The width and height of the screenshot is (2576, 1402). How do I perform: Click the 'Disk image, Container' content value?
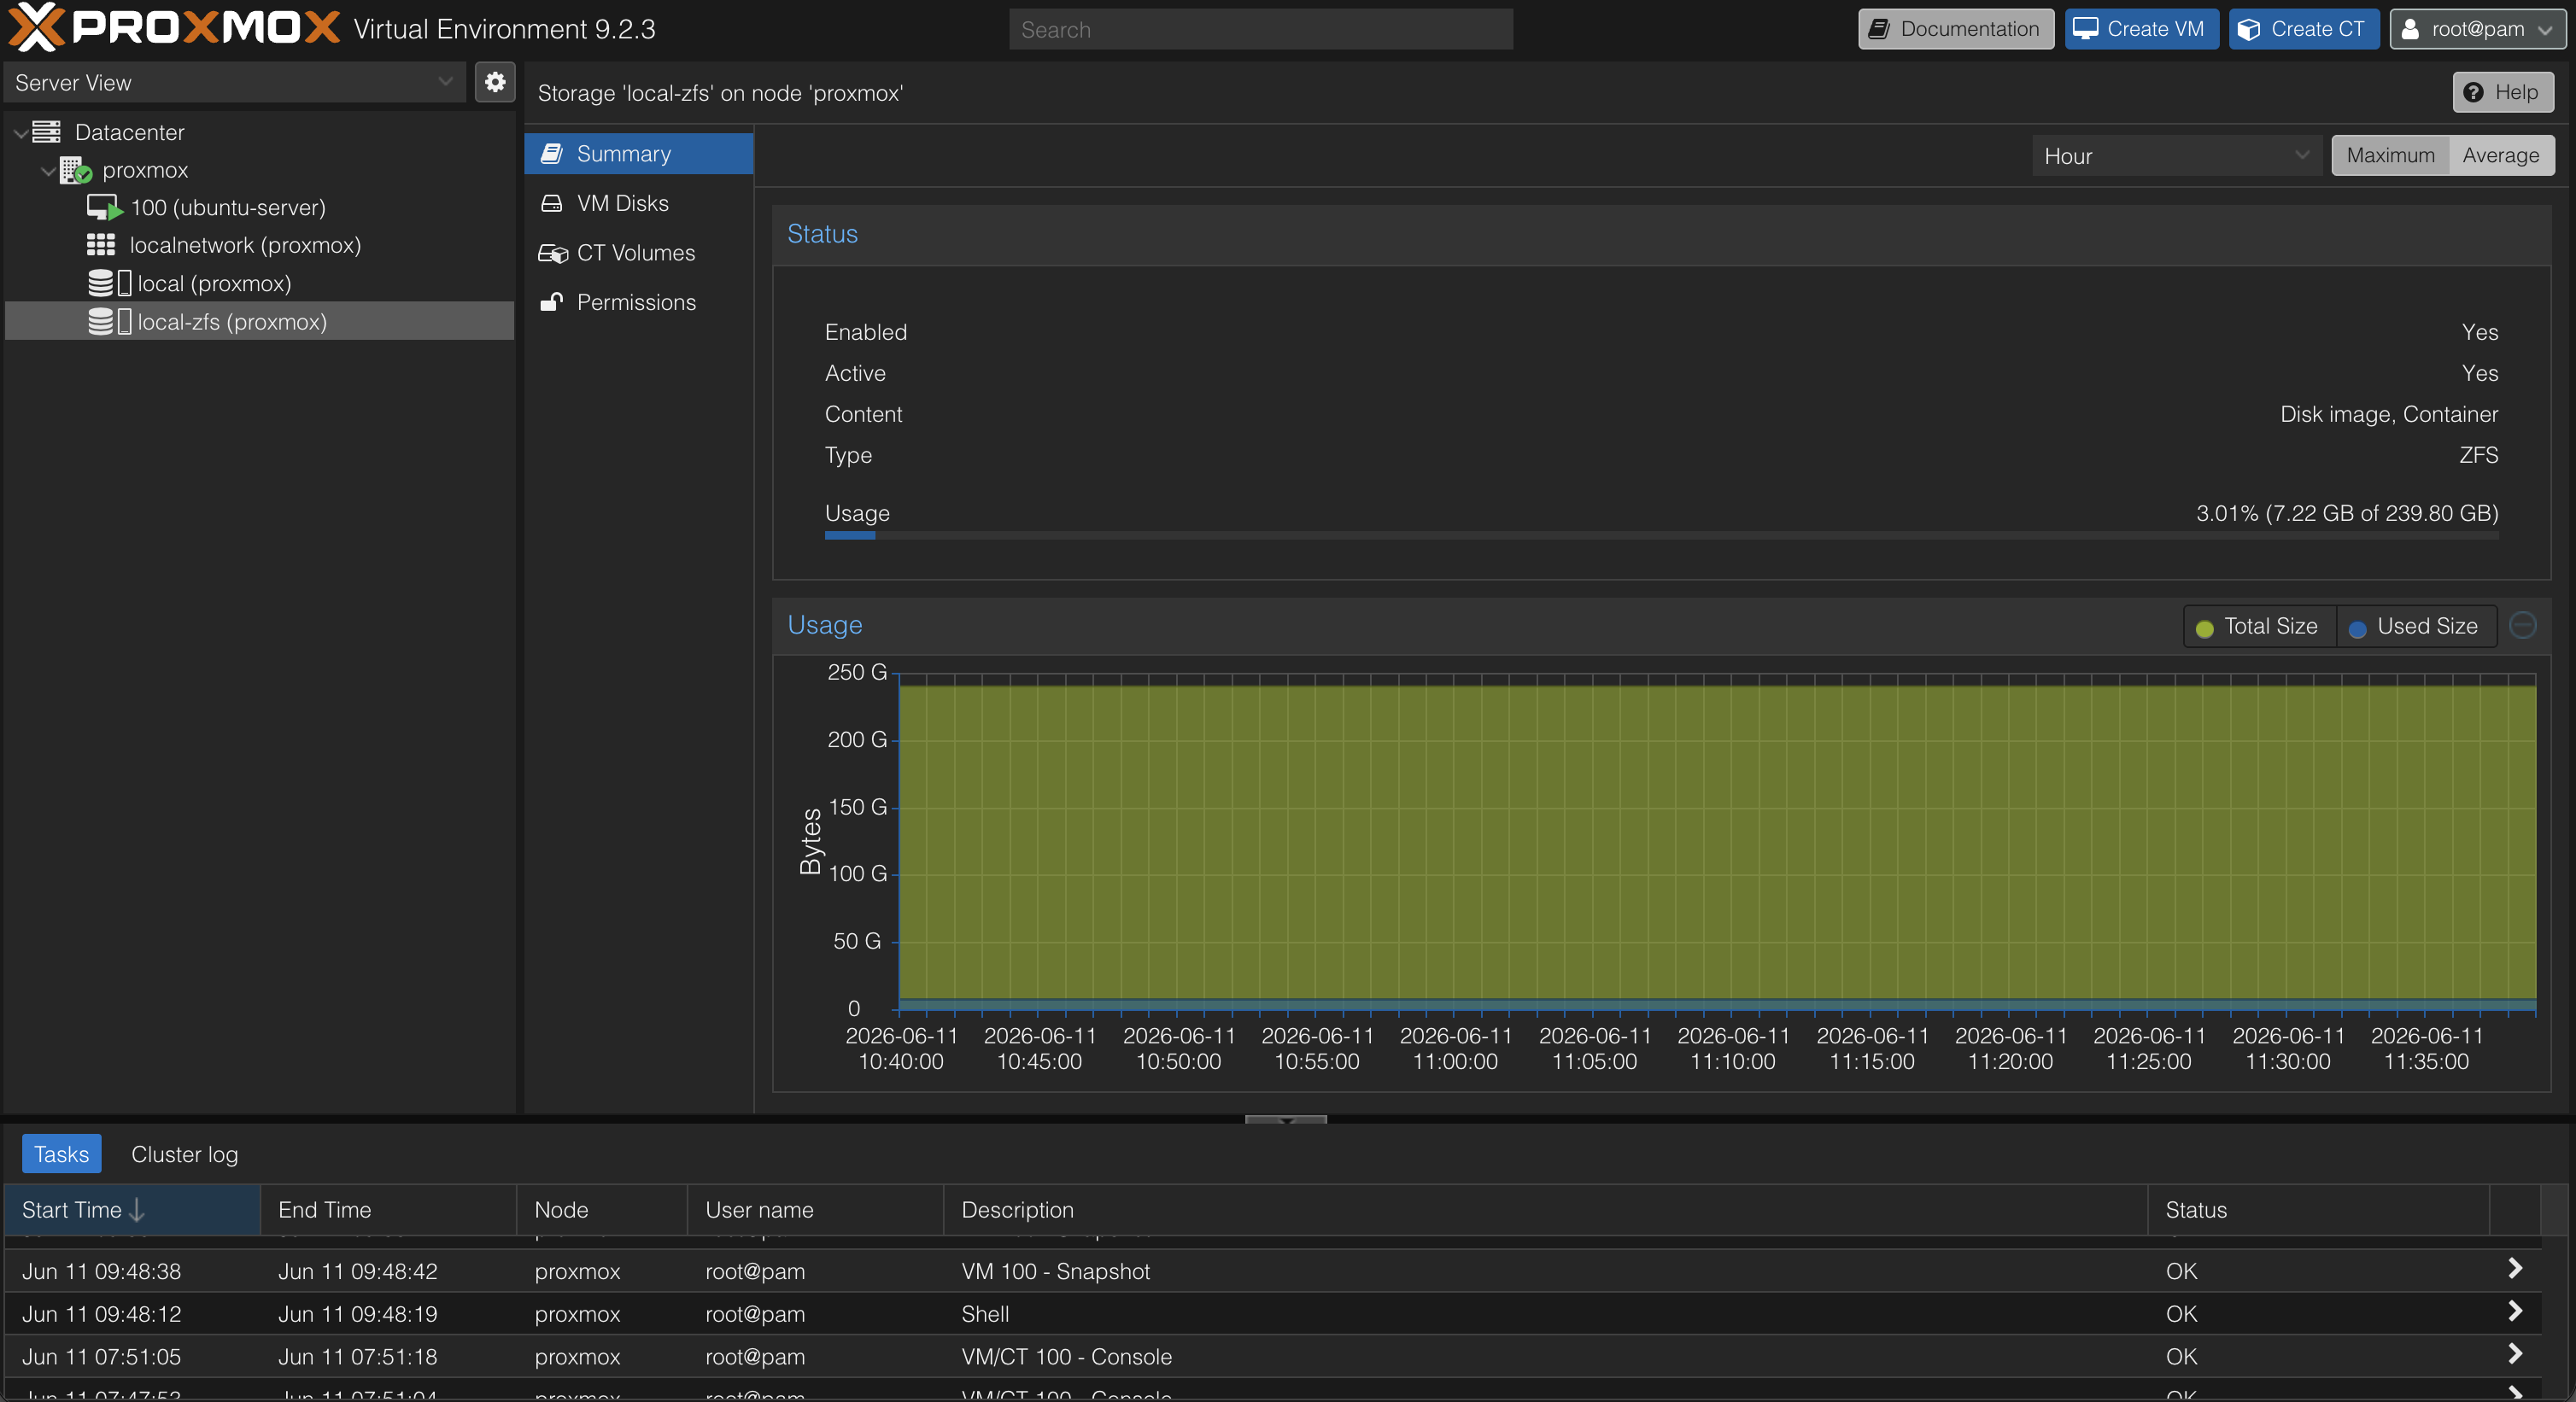[2388, 414]
